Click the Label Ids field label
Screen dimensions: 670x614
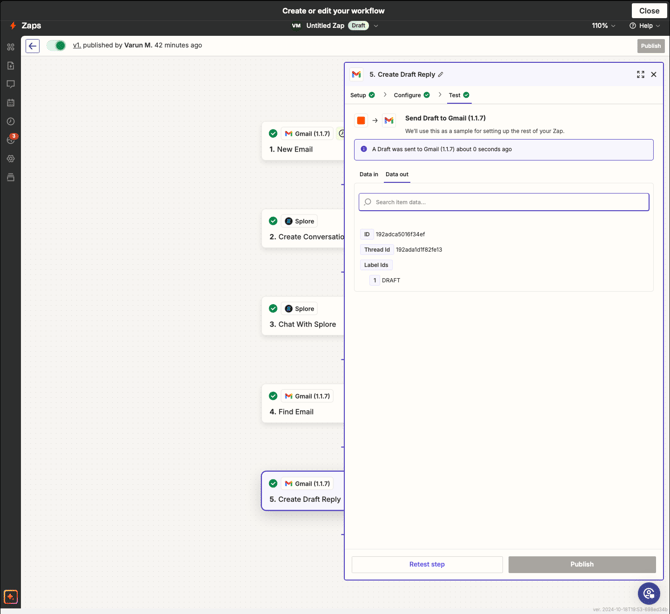[376, 265]
